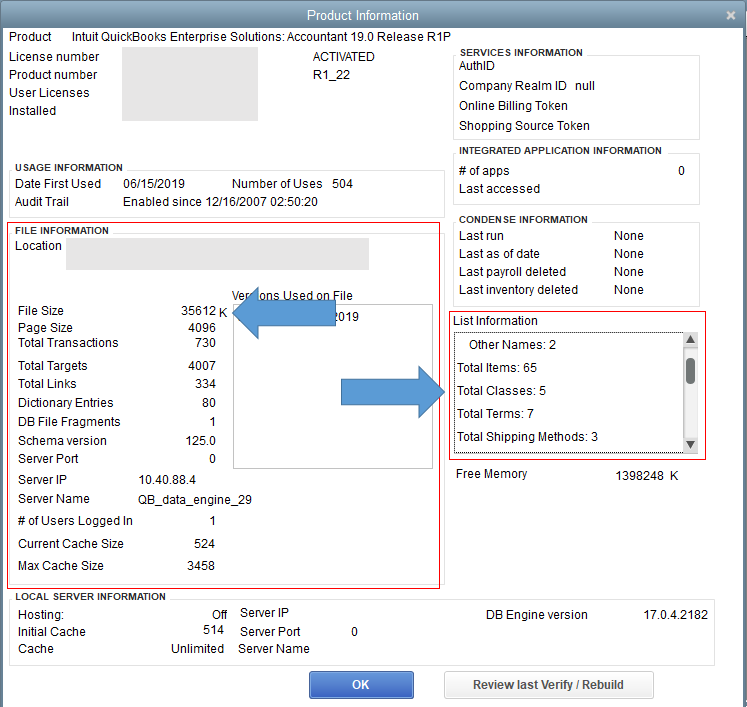Screen dimensions: 747x707
Task: Click the Product Information title bar text
Action: coord(363,16)
